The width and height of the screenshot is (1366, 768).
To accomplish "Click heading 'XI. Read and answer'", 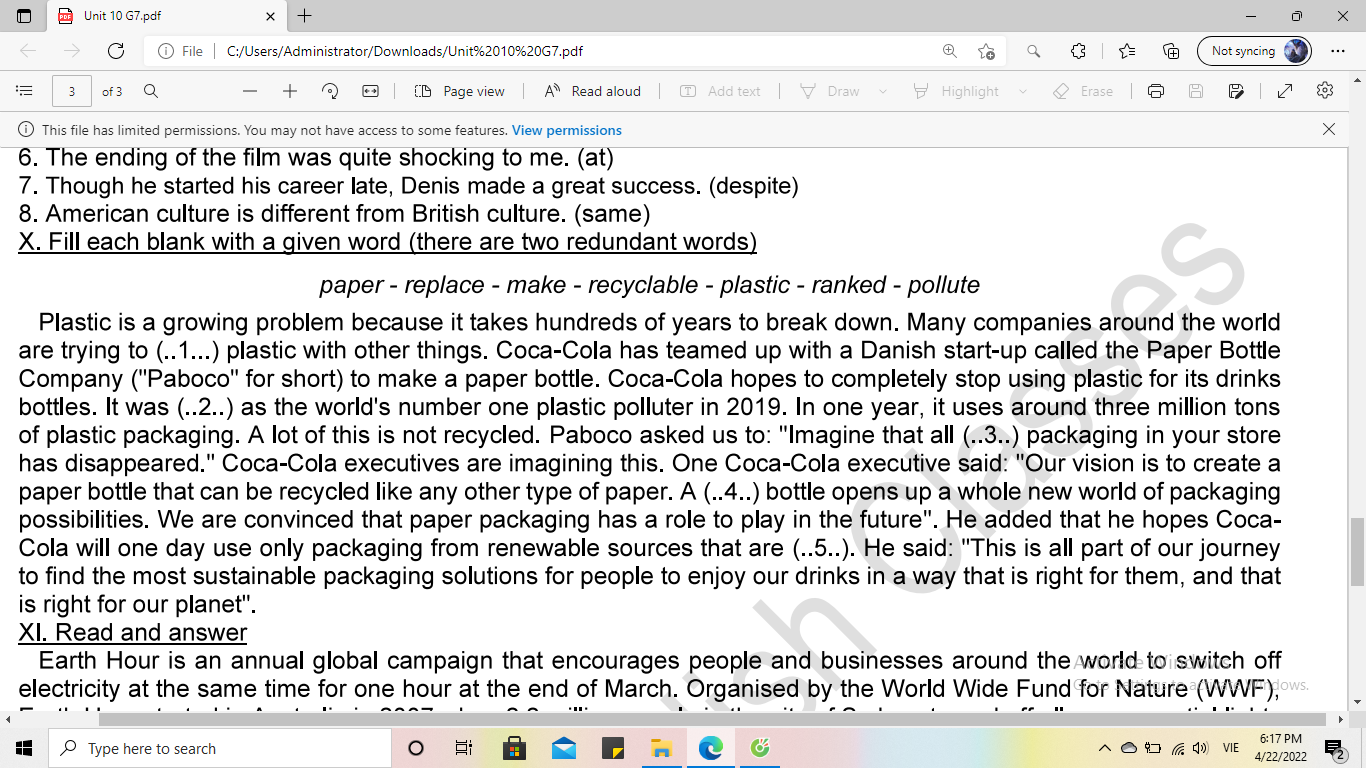I will pos(133,633).
